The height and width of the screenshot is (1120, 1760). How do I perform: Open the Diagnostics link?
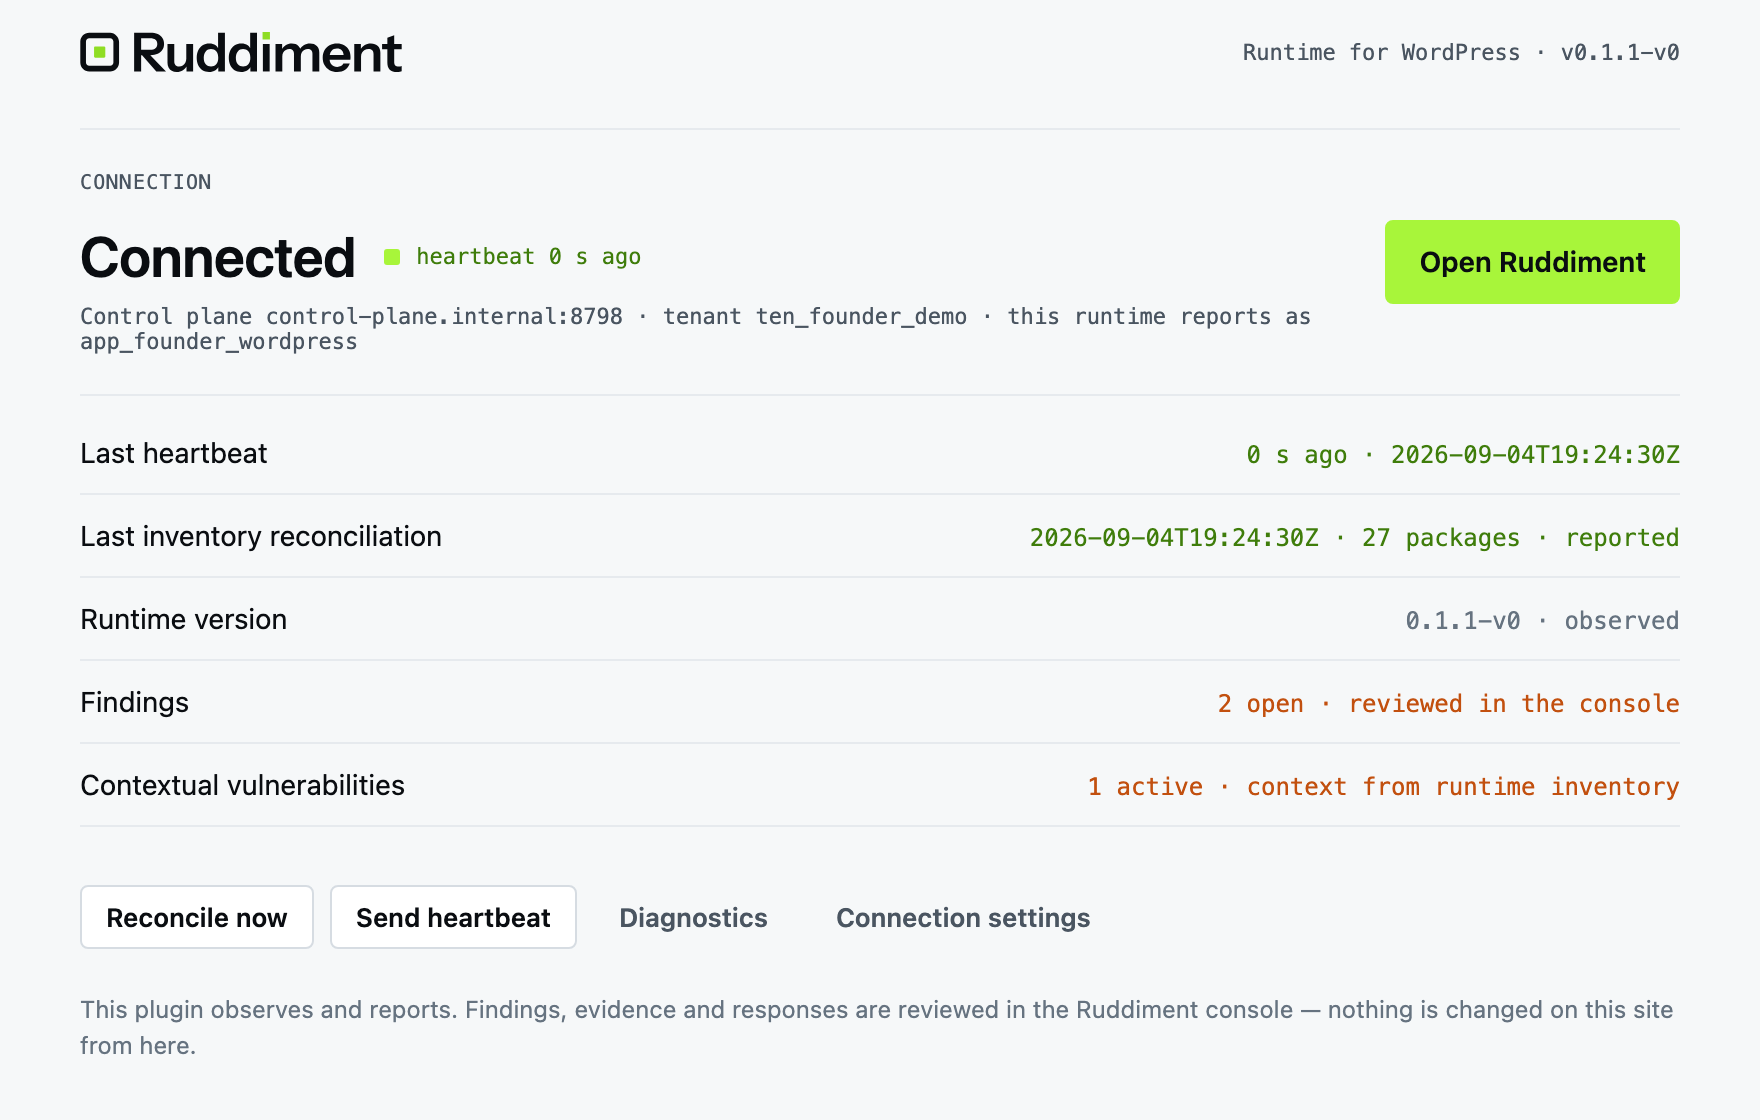coord(693,918)
